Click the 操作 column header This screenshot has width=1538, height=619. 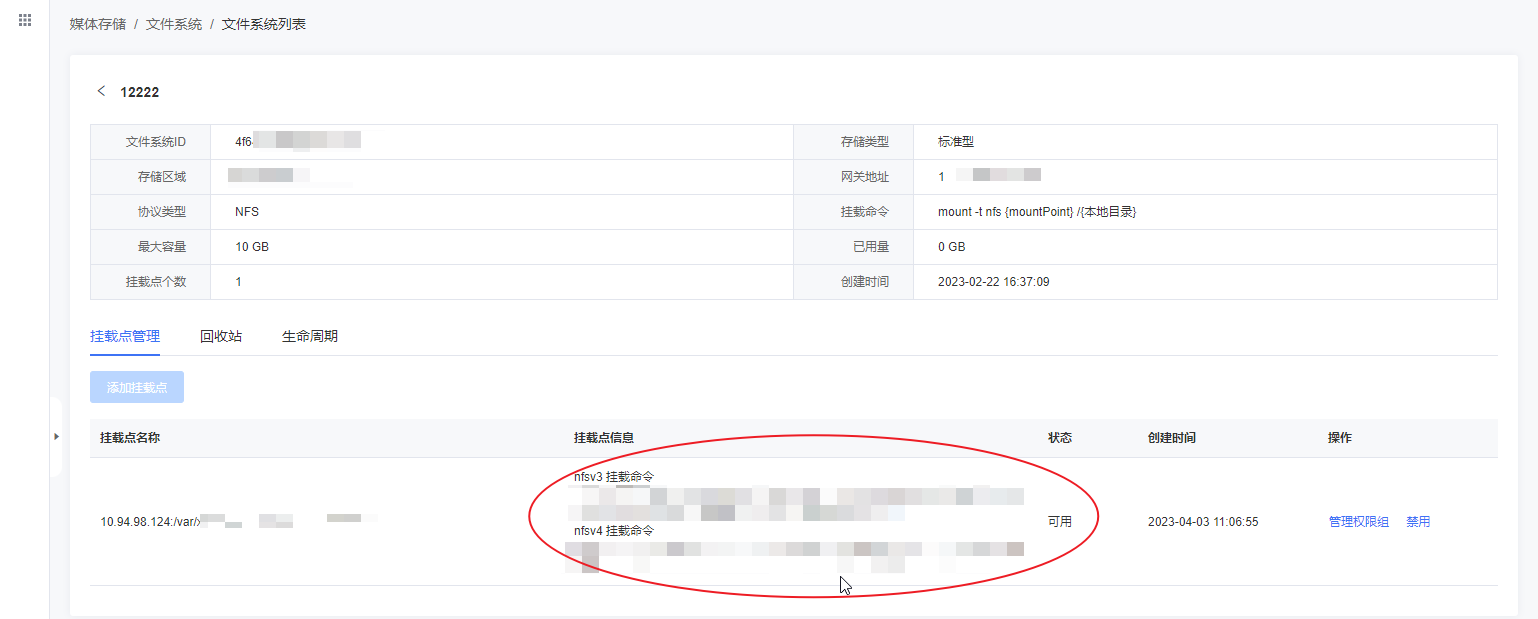point(1340,438)
